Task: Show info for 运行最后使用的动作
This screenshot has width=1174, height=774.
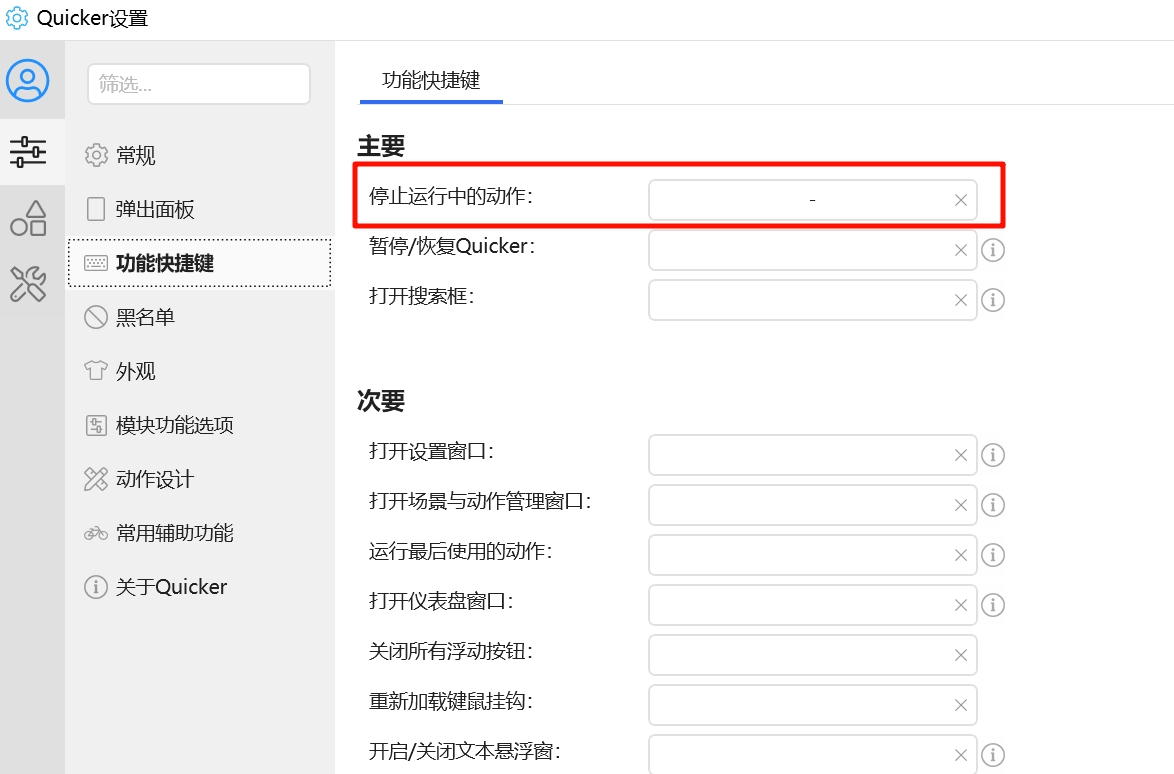Action: click(x=993, y=555)
